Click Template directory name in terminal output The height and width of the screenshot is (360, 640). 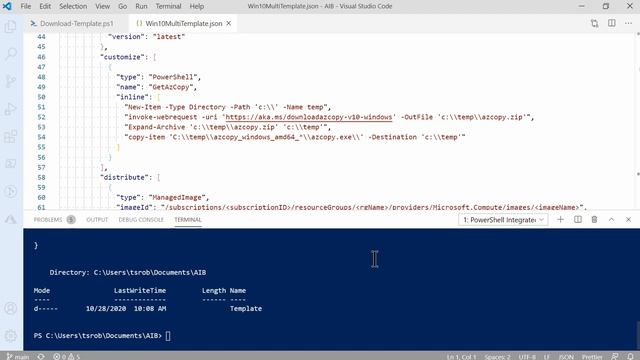246,309
